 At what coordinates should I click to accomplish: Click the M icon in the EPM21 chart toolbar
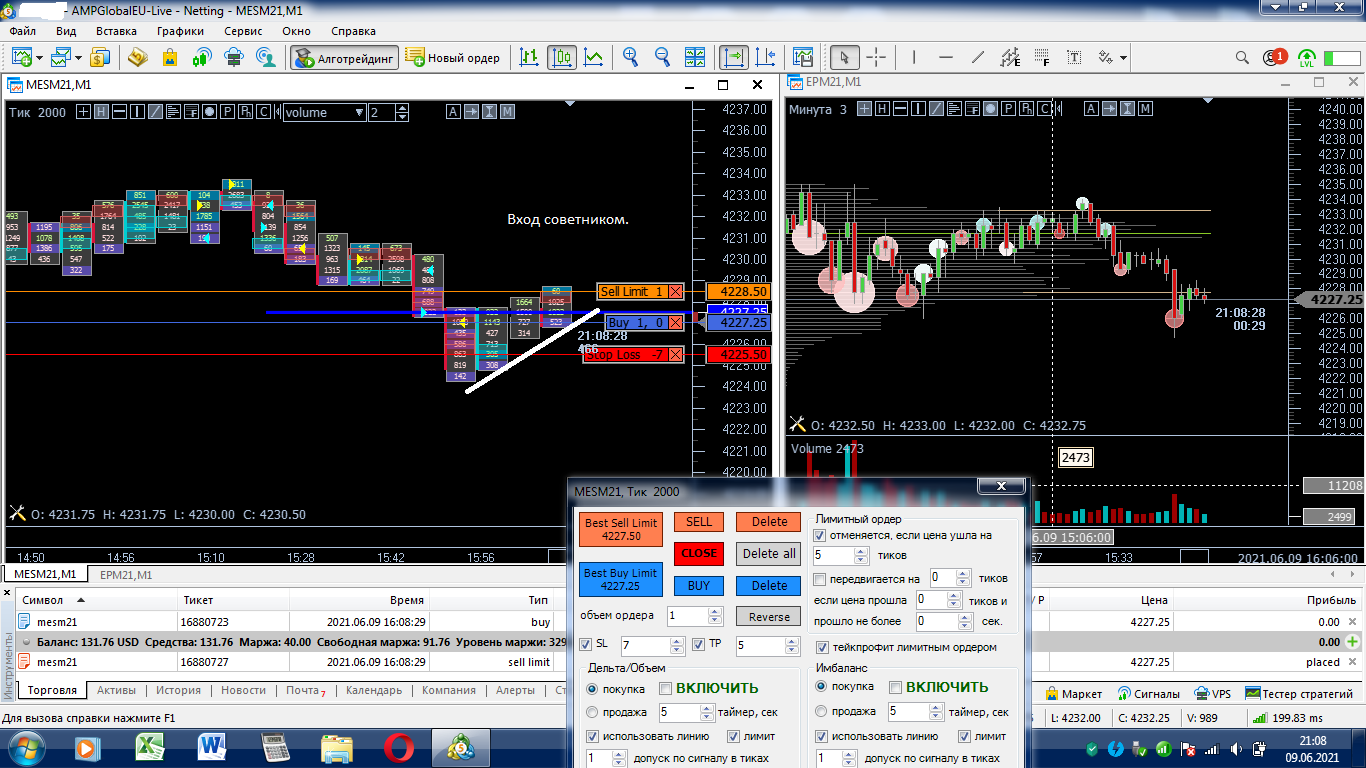(1147, 108)
